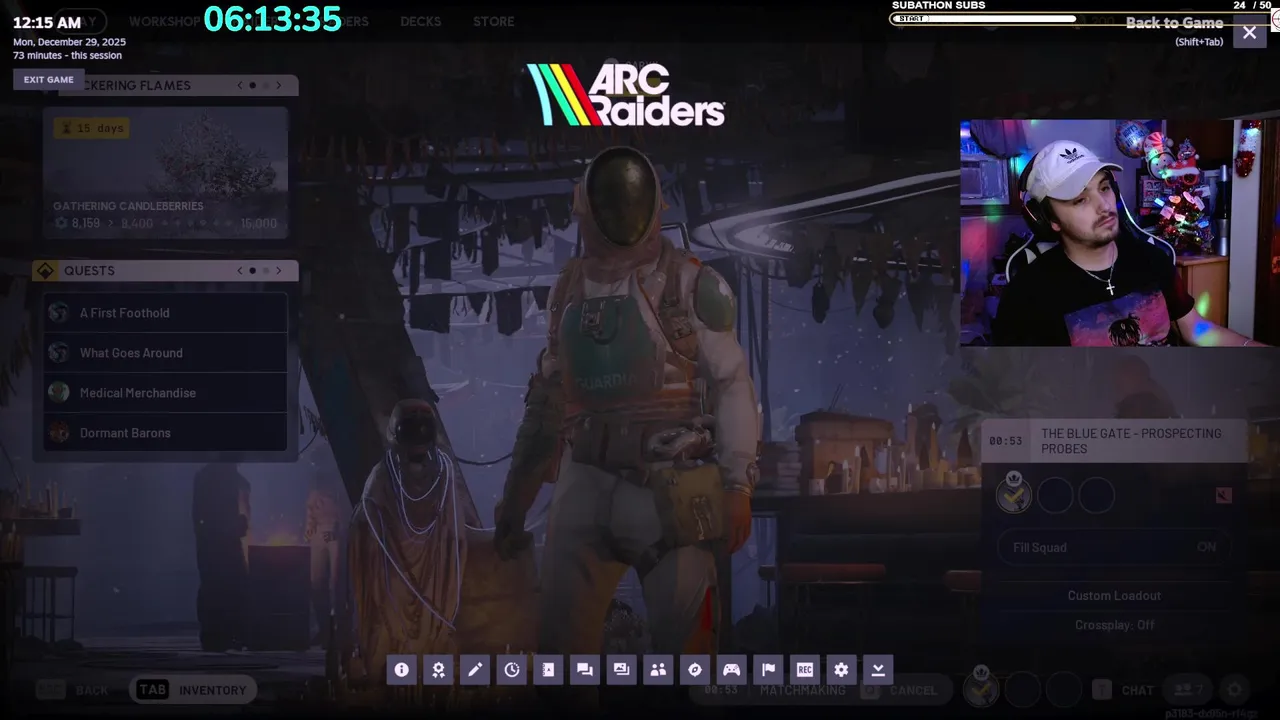Open the A First Foothold quest
This screenshot has height=720, width=1280.
pyautogui.click(x=165, y=313)
